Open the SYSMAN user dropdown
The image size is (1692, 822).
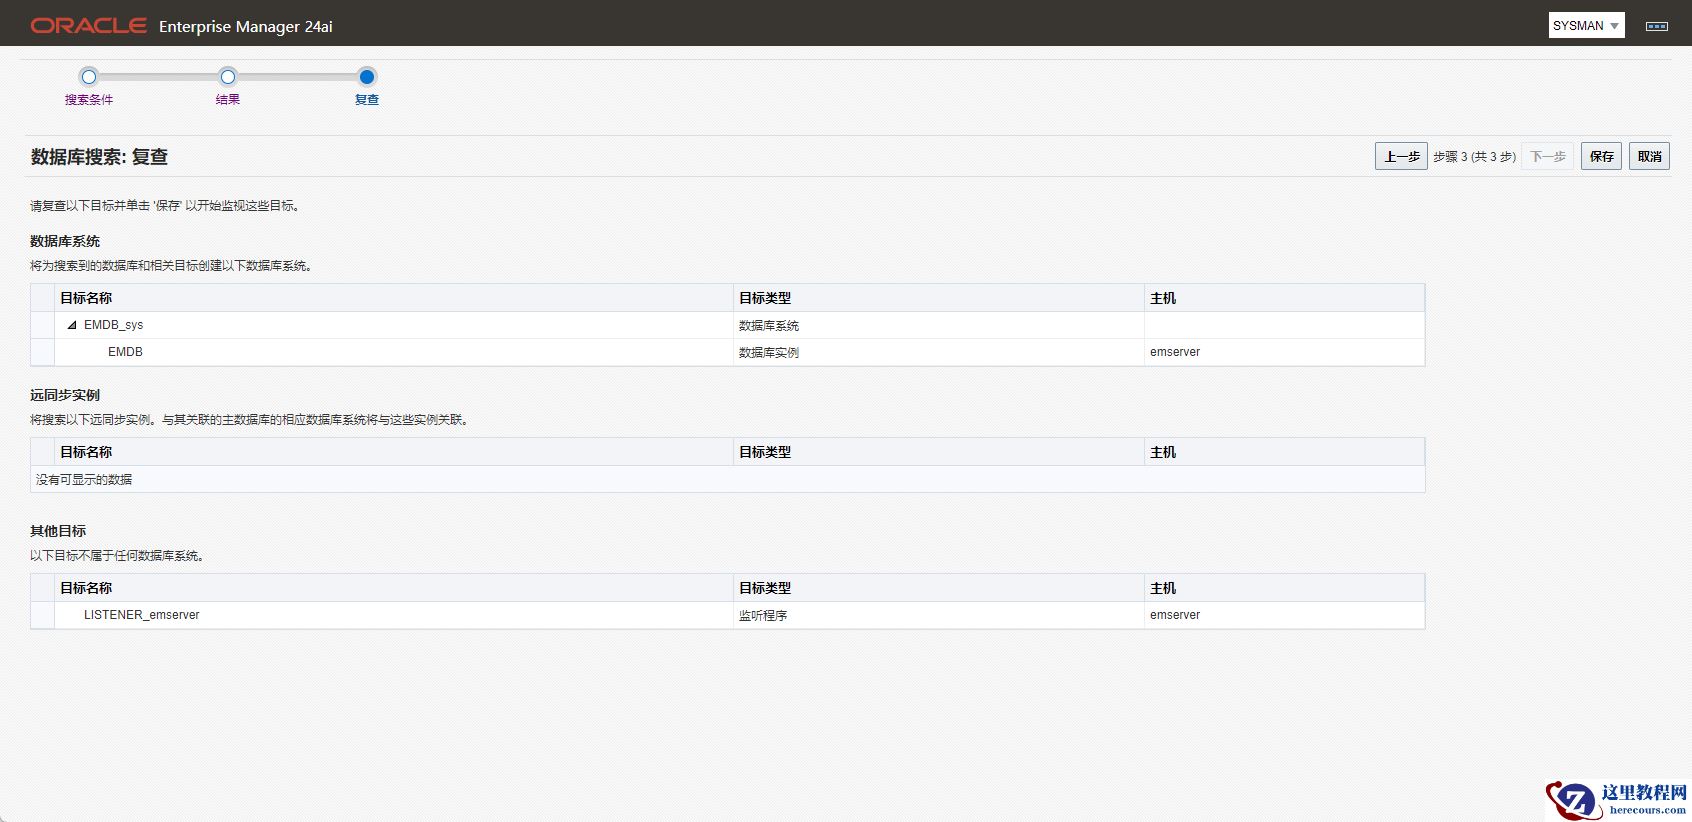(1586, 26)
